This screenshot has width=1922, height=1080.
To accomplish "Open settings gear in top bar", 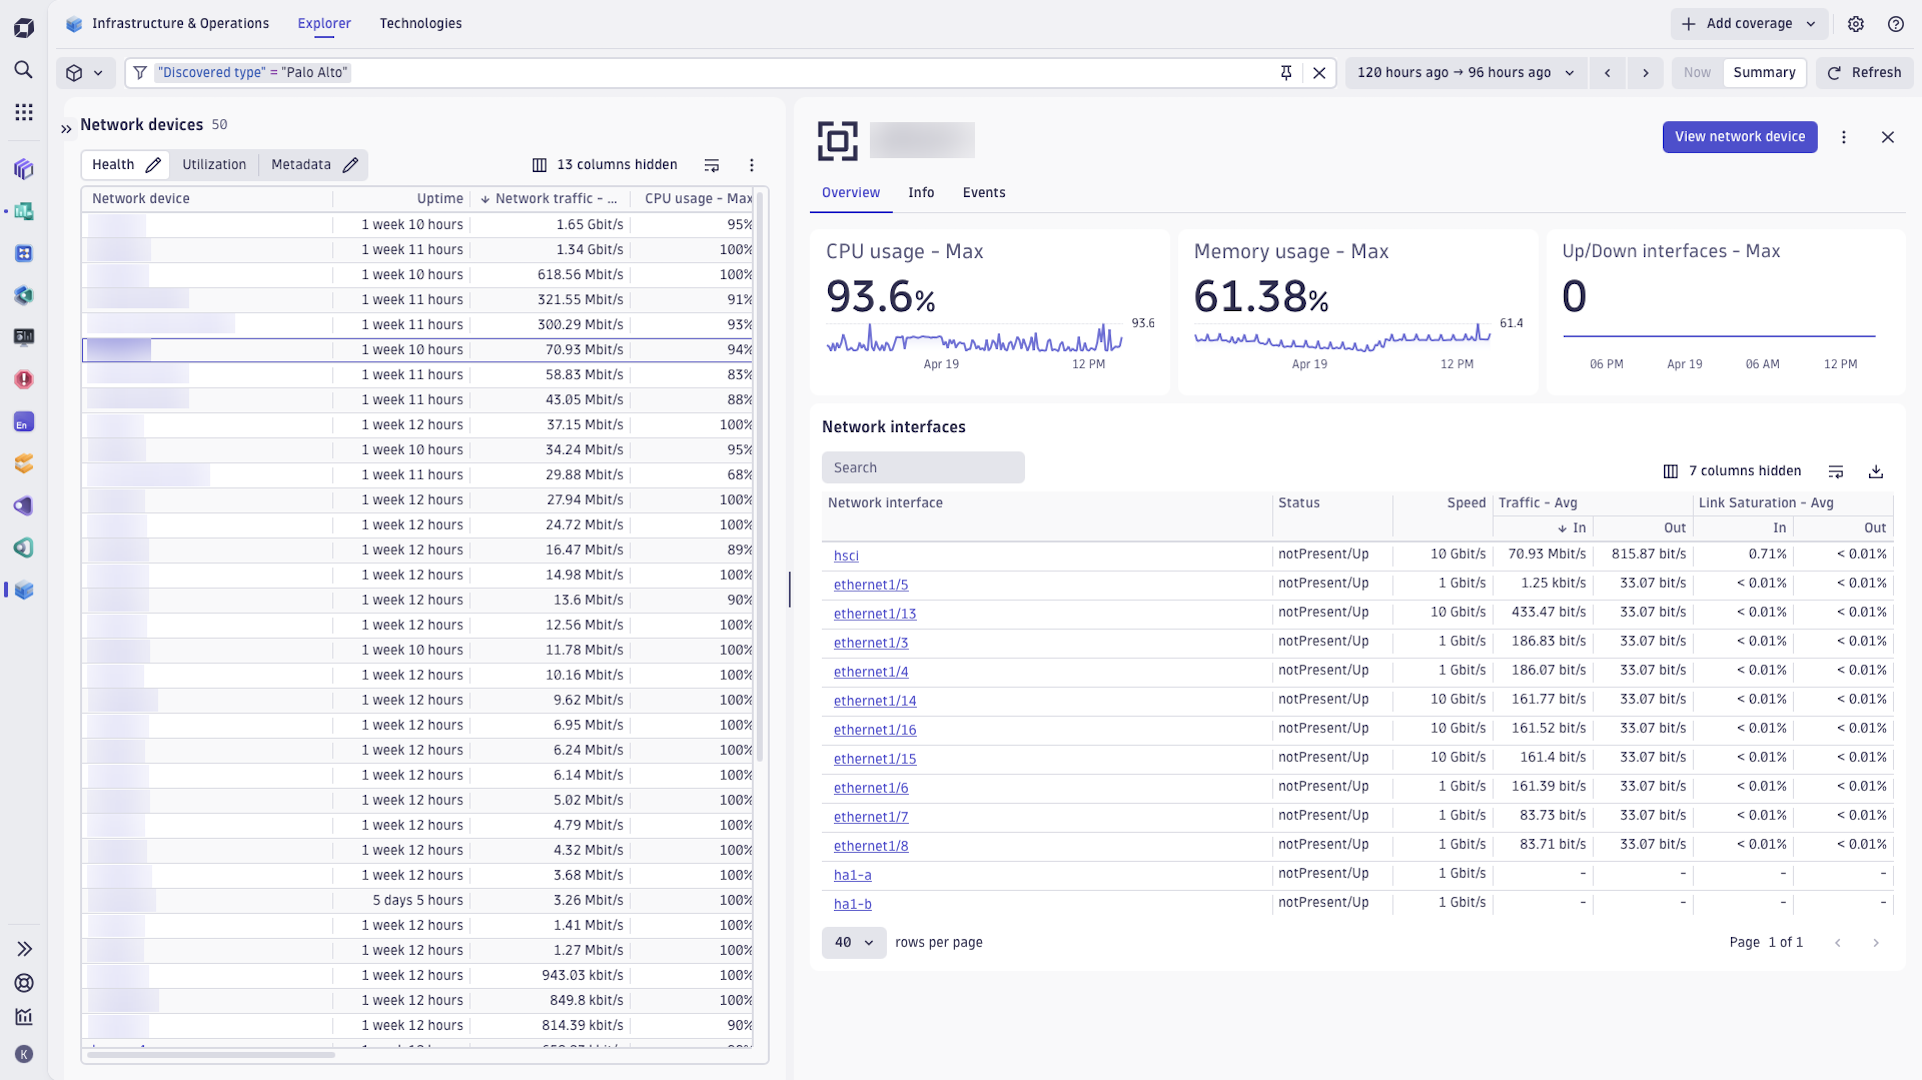I will pyautogui.click(x=1856, y=24).
